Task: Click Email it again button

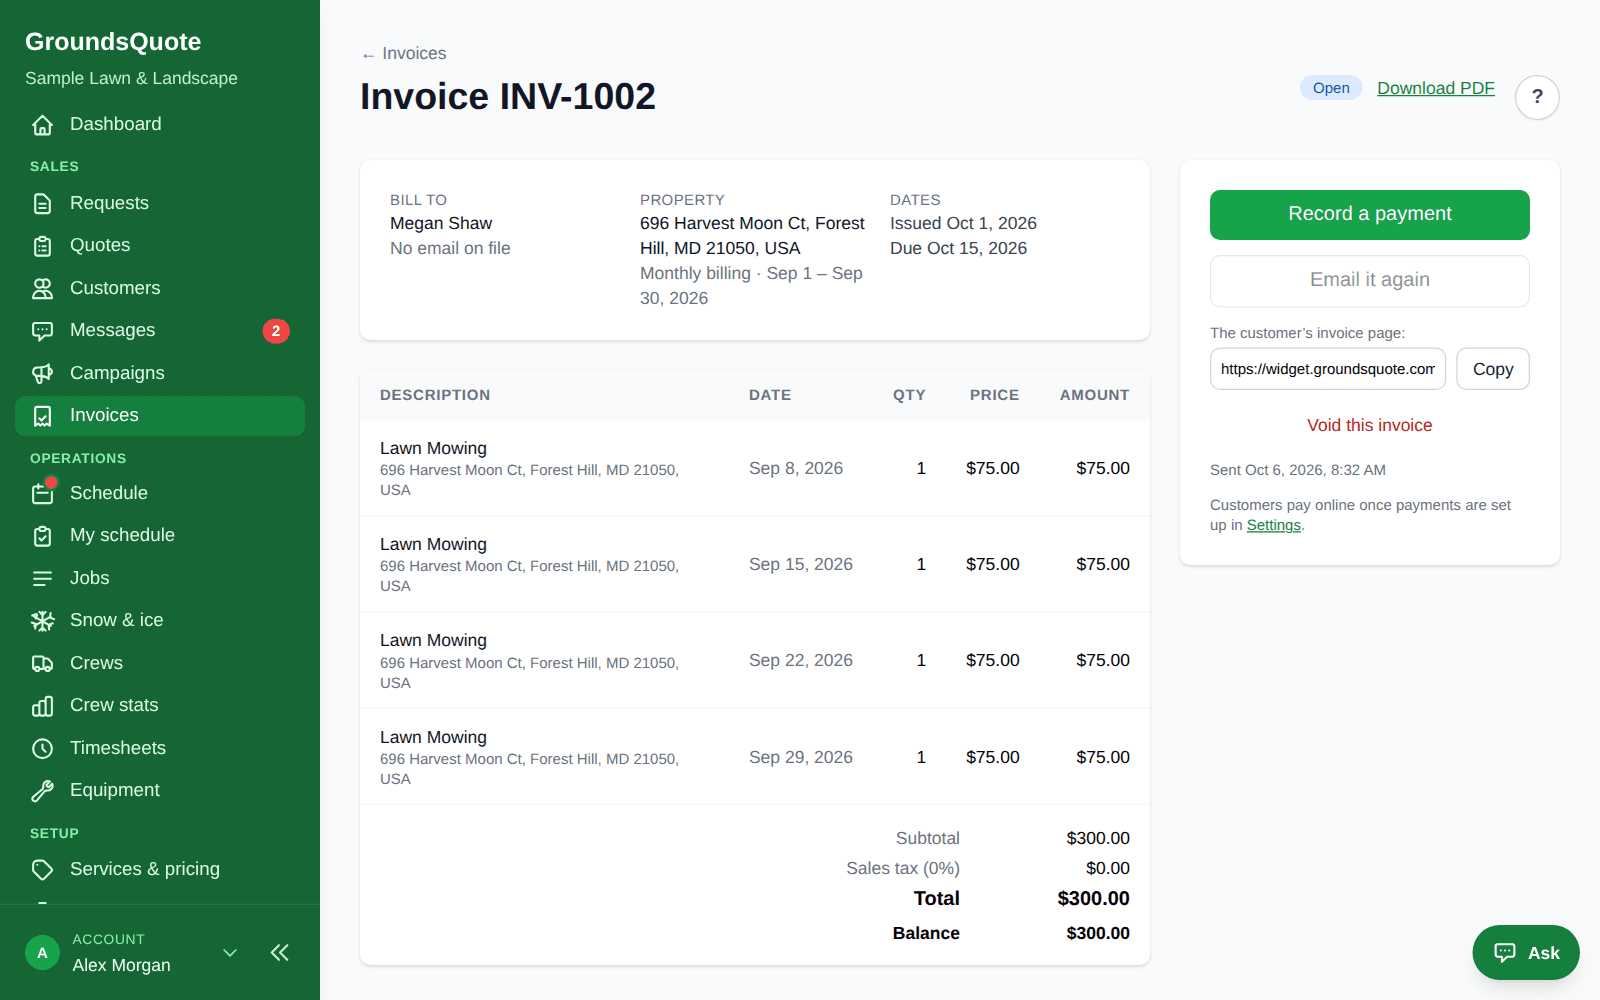Action: tap(1370, 281)
